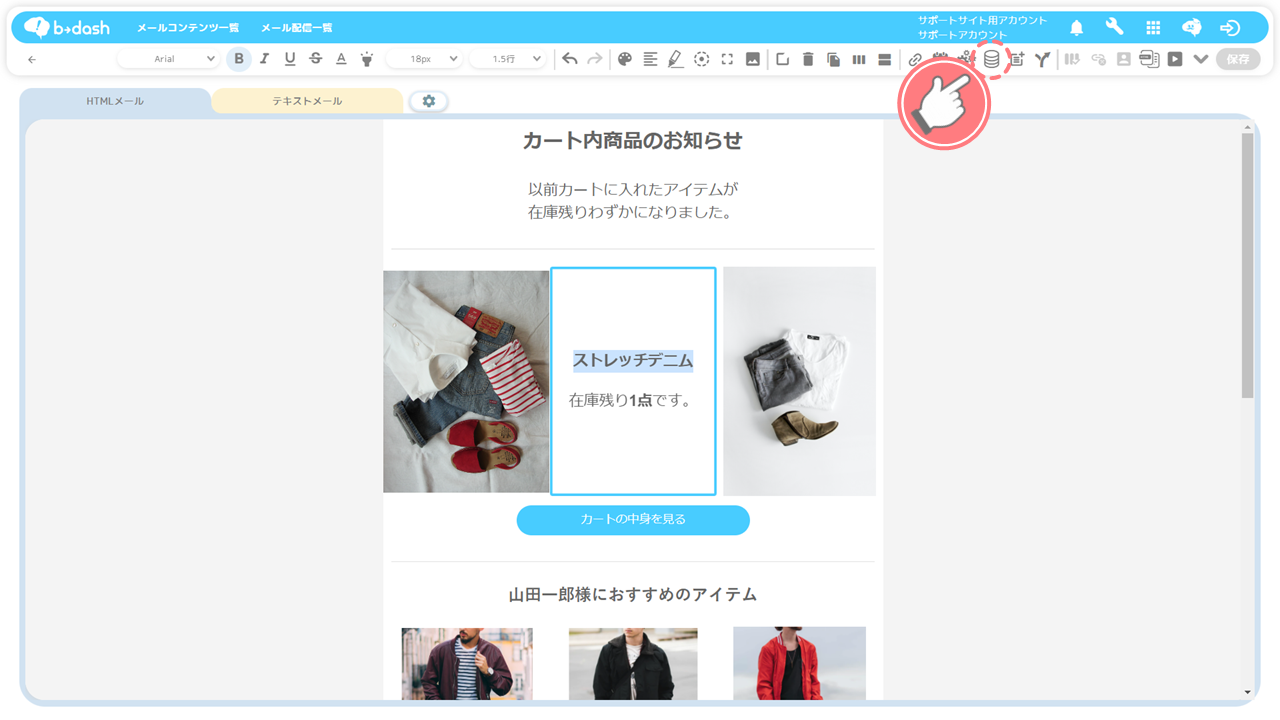Open the gear settings tab button

[x=429, y=101]
